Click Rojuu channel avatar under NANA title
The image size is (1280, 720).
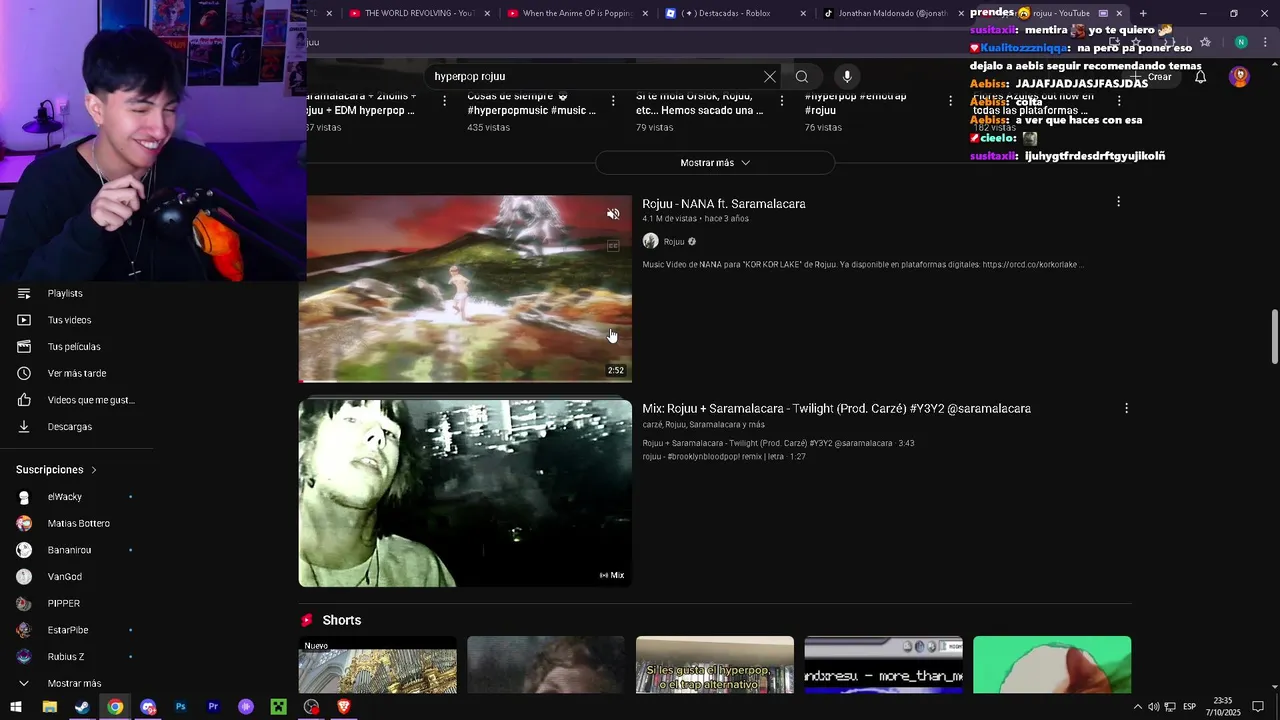pyautogui.click(x=650, y=241)
